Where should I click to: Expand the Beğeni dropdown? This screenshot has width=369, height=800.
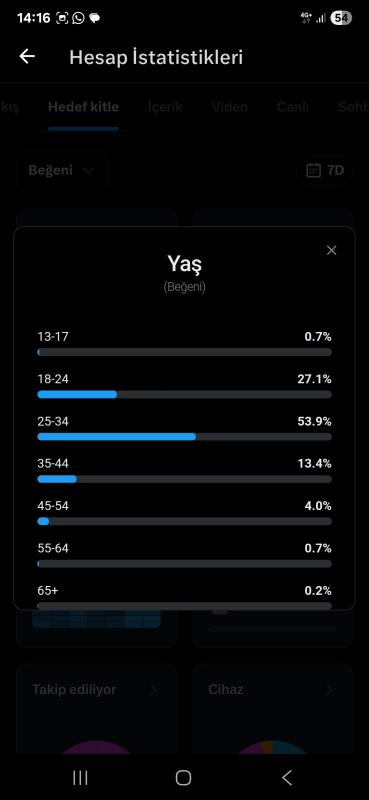[x=62, y=170]
